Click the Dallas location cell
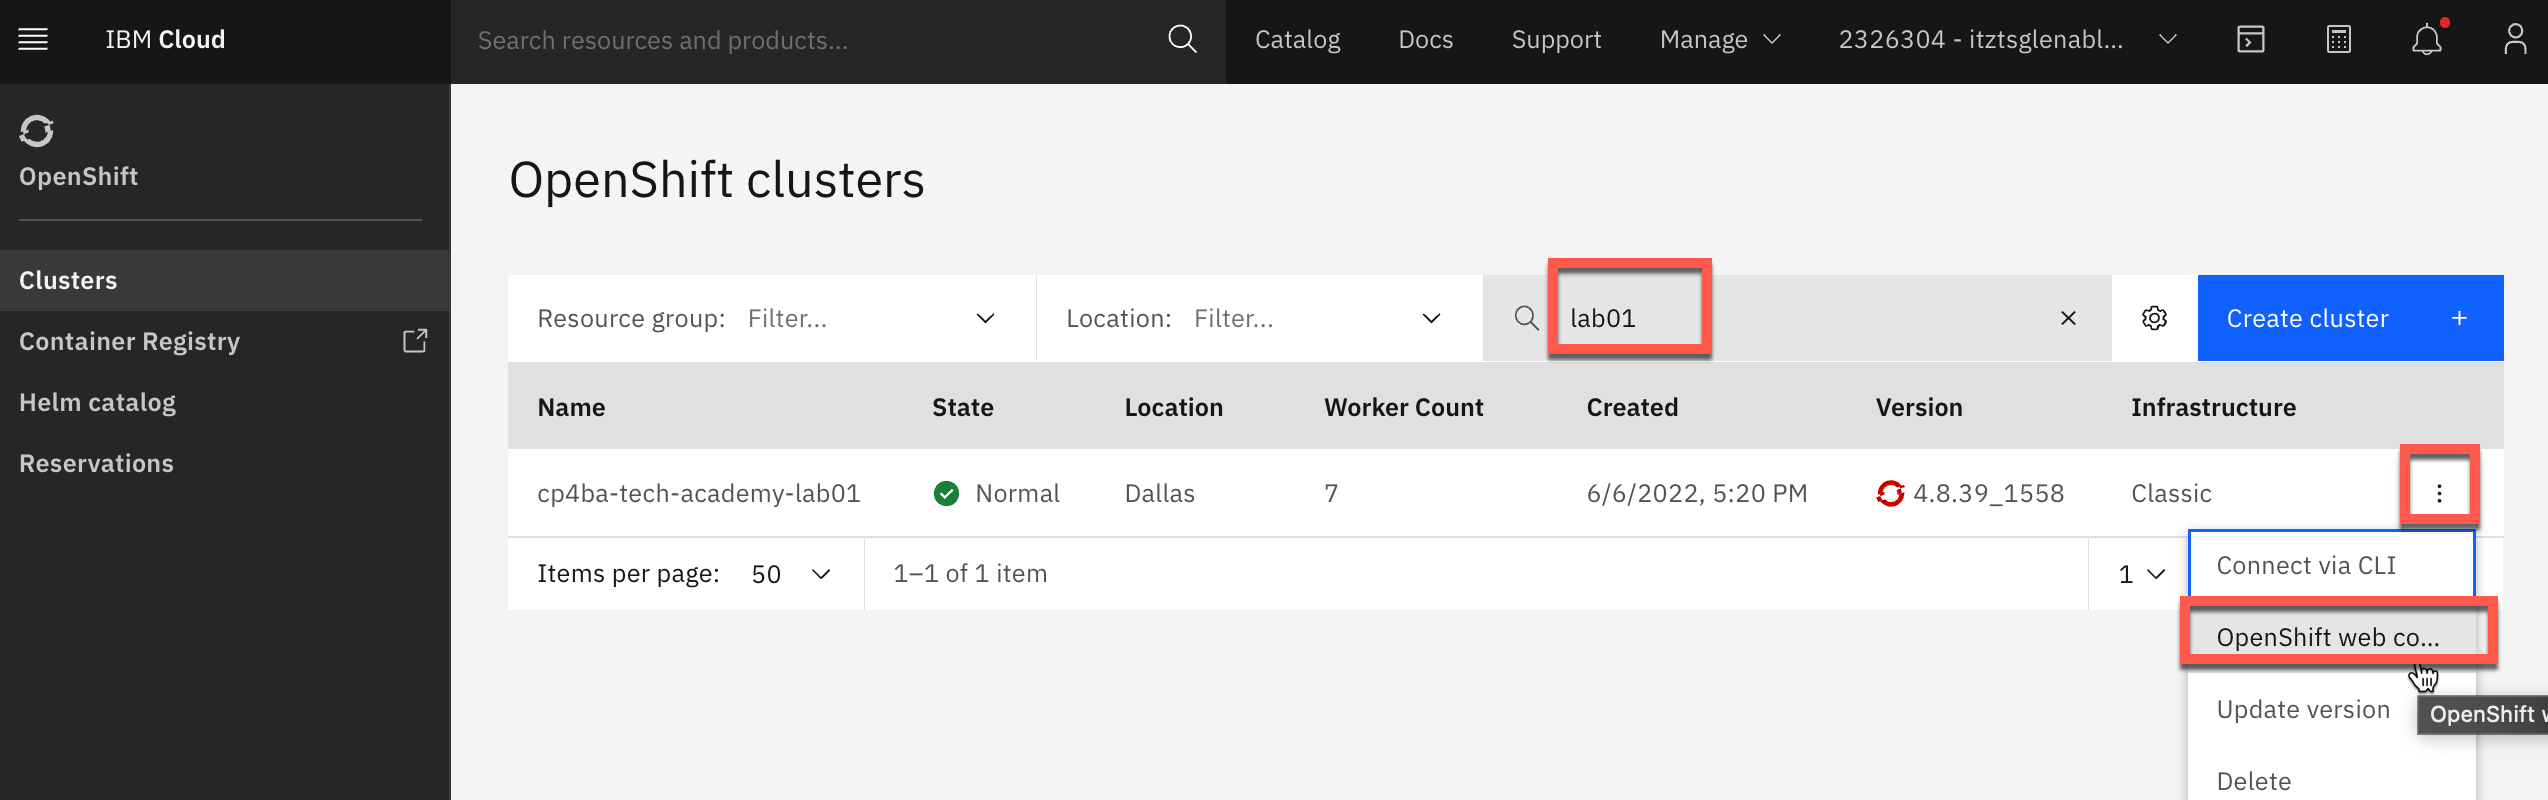The width and height of the screenshot is (2548, 800). 1159,493
